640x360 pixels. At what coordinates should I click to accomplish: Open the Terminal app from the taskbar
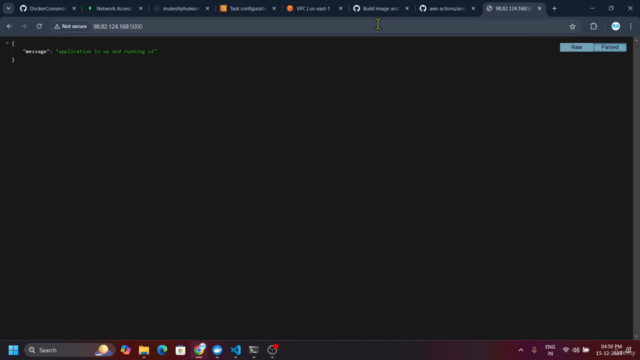point(254,350)
